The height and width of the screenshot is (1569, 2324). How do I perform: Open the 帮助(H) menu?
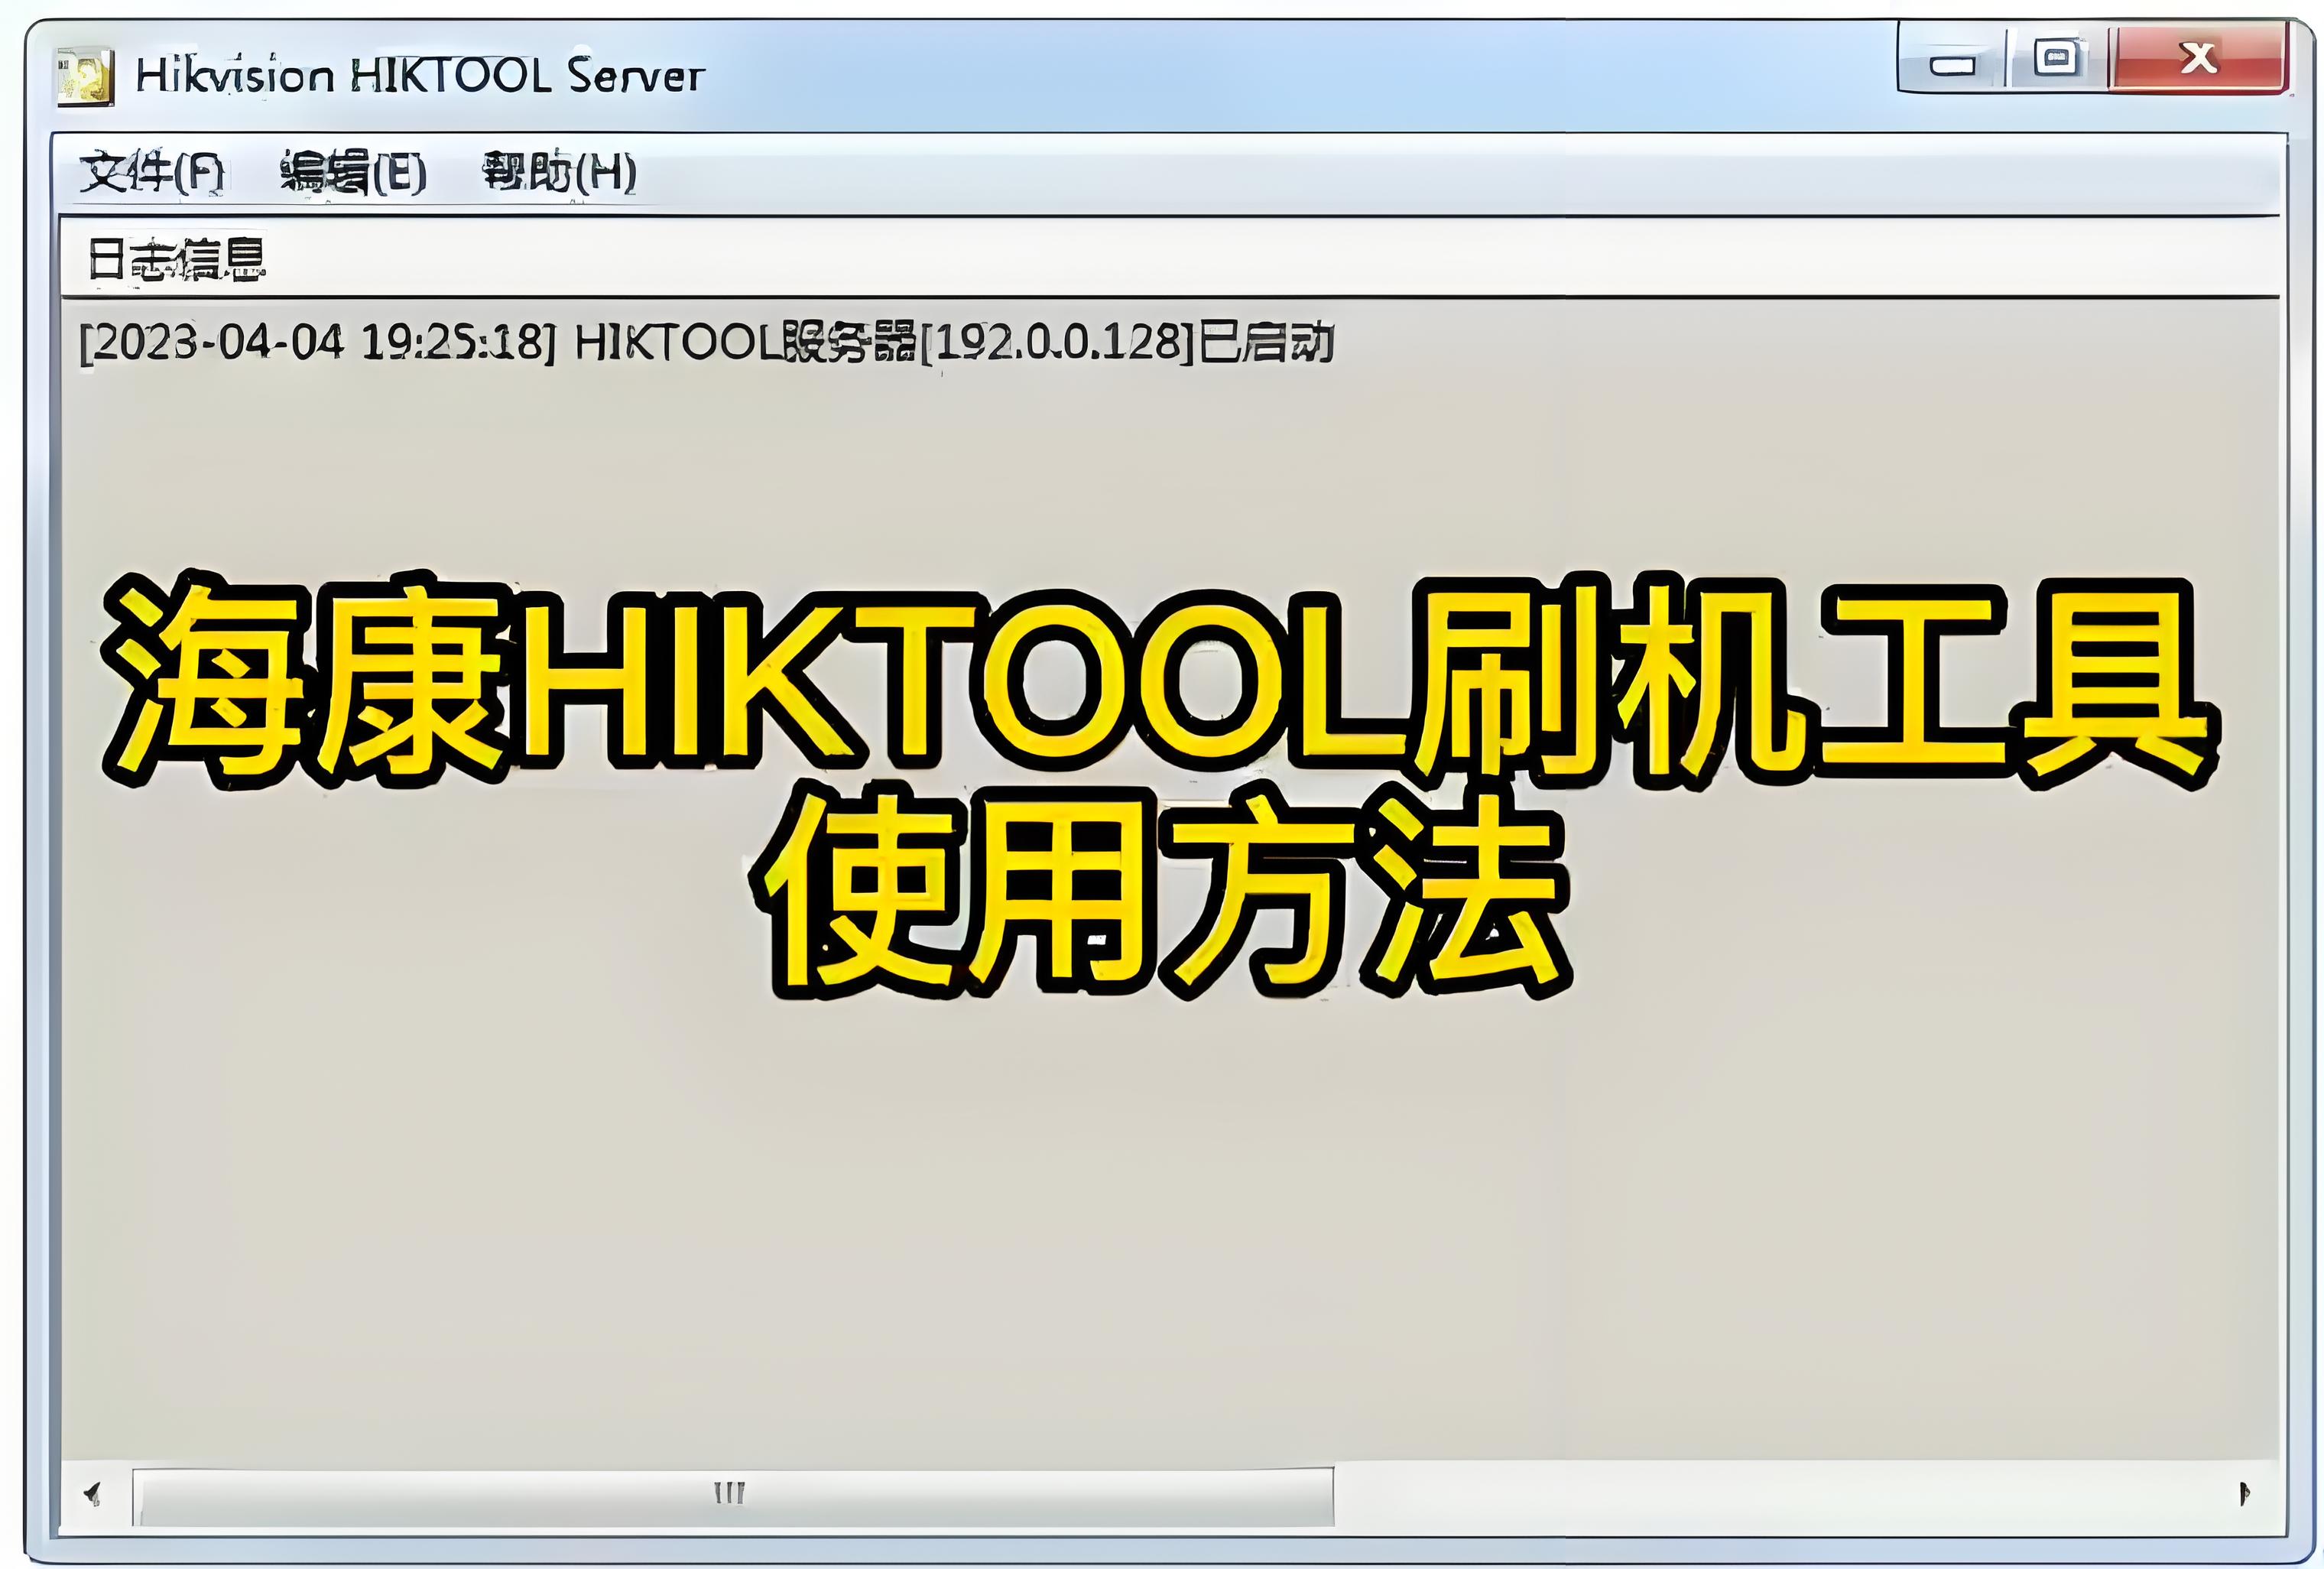[x=560, y=172]
